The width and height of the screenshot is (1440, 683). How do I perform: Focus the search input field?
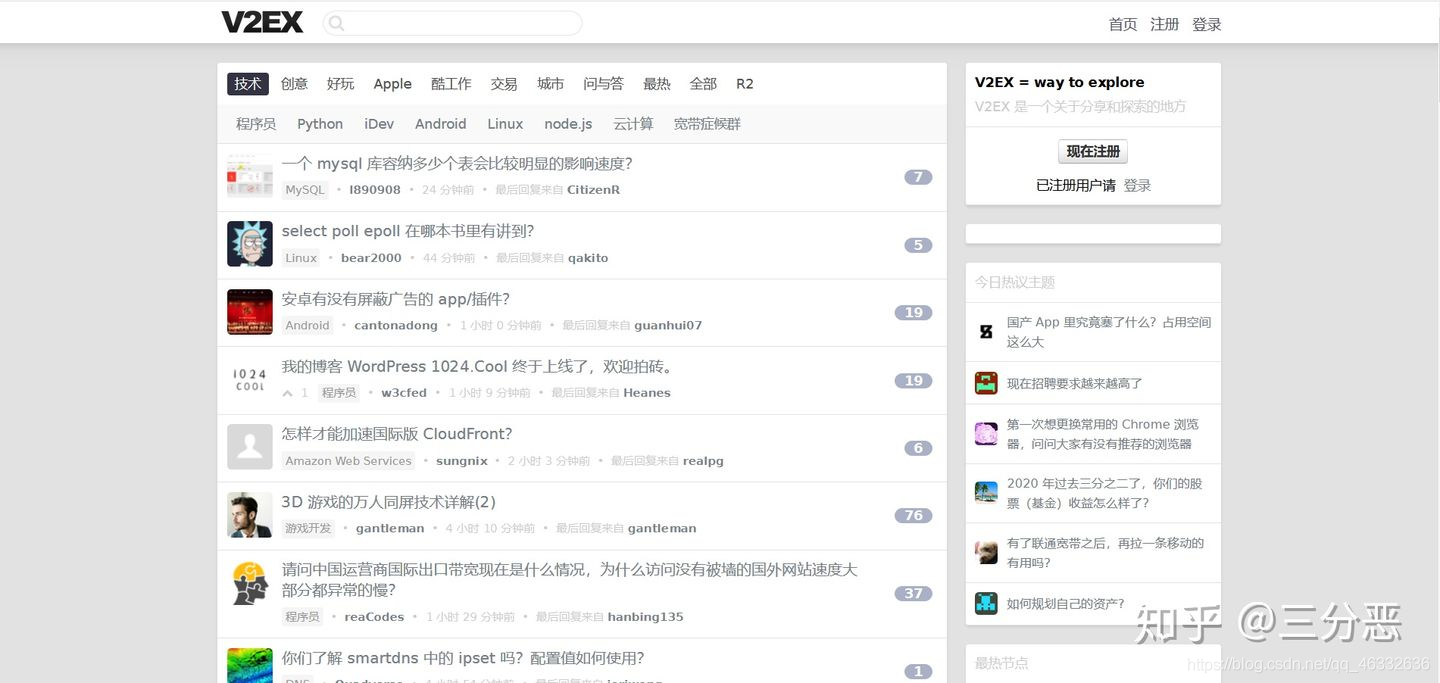coord(452,23)
